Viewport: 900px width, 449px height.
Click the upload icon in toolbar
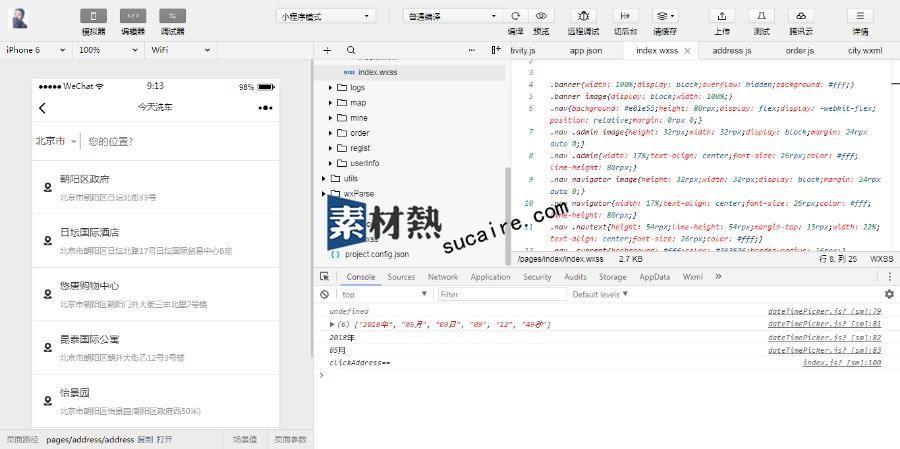[721, 16]
